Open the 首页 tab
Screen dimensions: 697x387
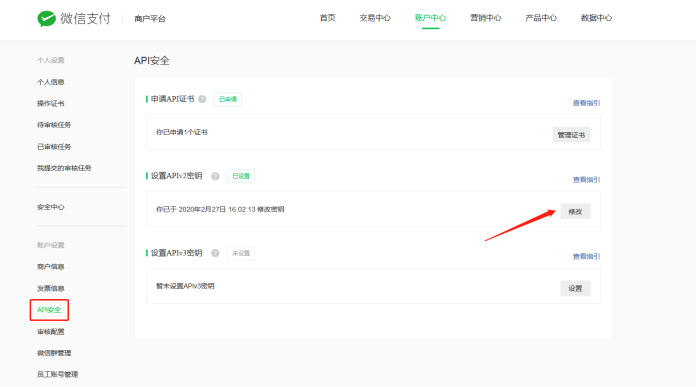point(328,18)
